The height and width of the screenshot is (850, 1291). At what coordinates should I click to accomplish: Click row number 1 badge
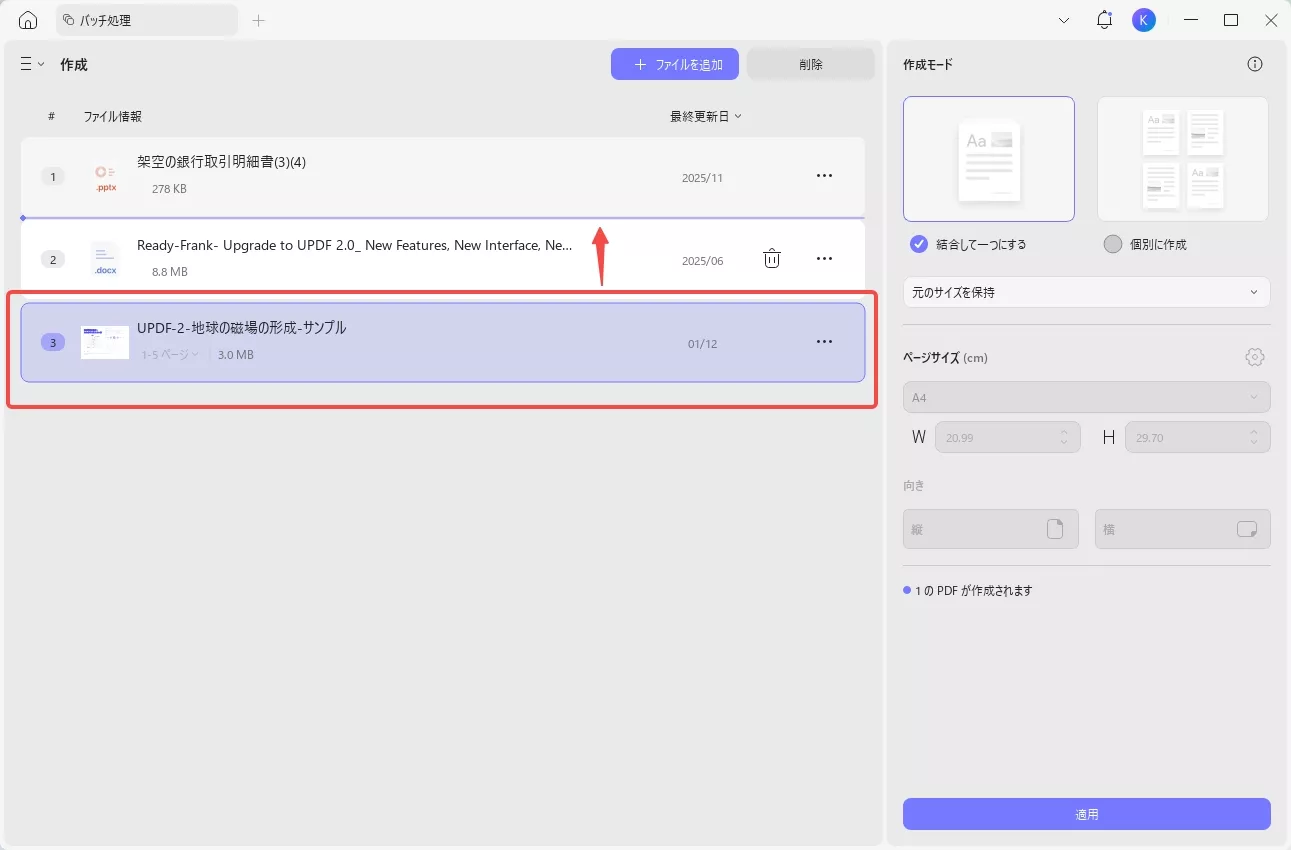tap(53, 176)
